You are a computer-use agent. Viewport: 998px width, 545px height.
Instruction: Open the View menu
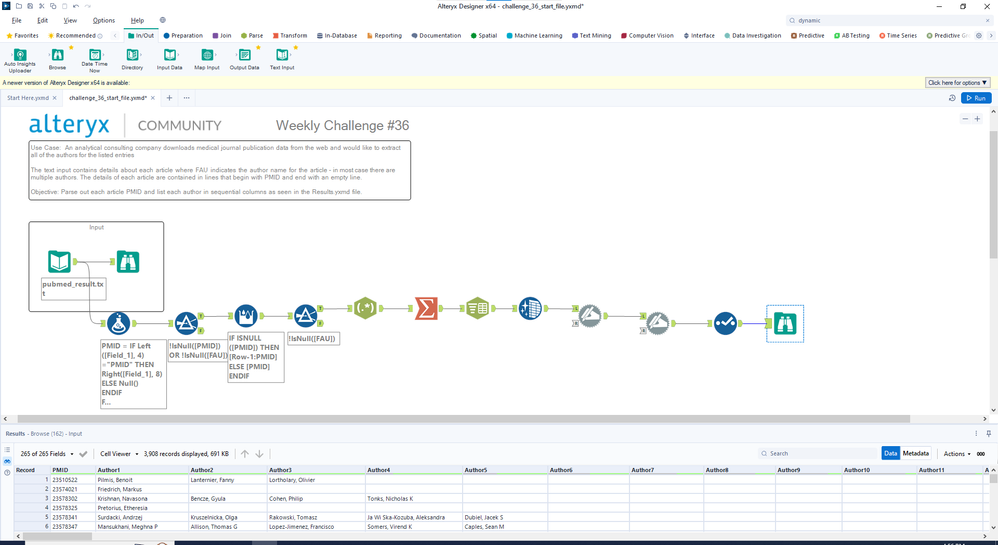[x=70, y=20]
